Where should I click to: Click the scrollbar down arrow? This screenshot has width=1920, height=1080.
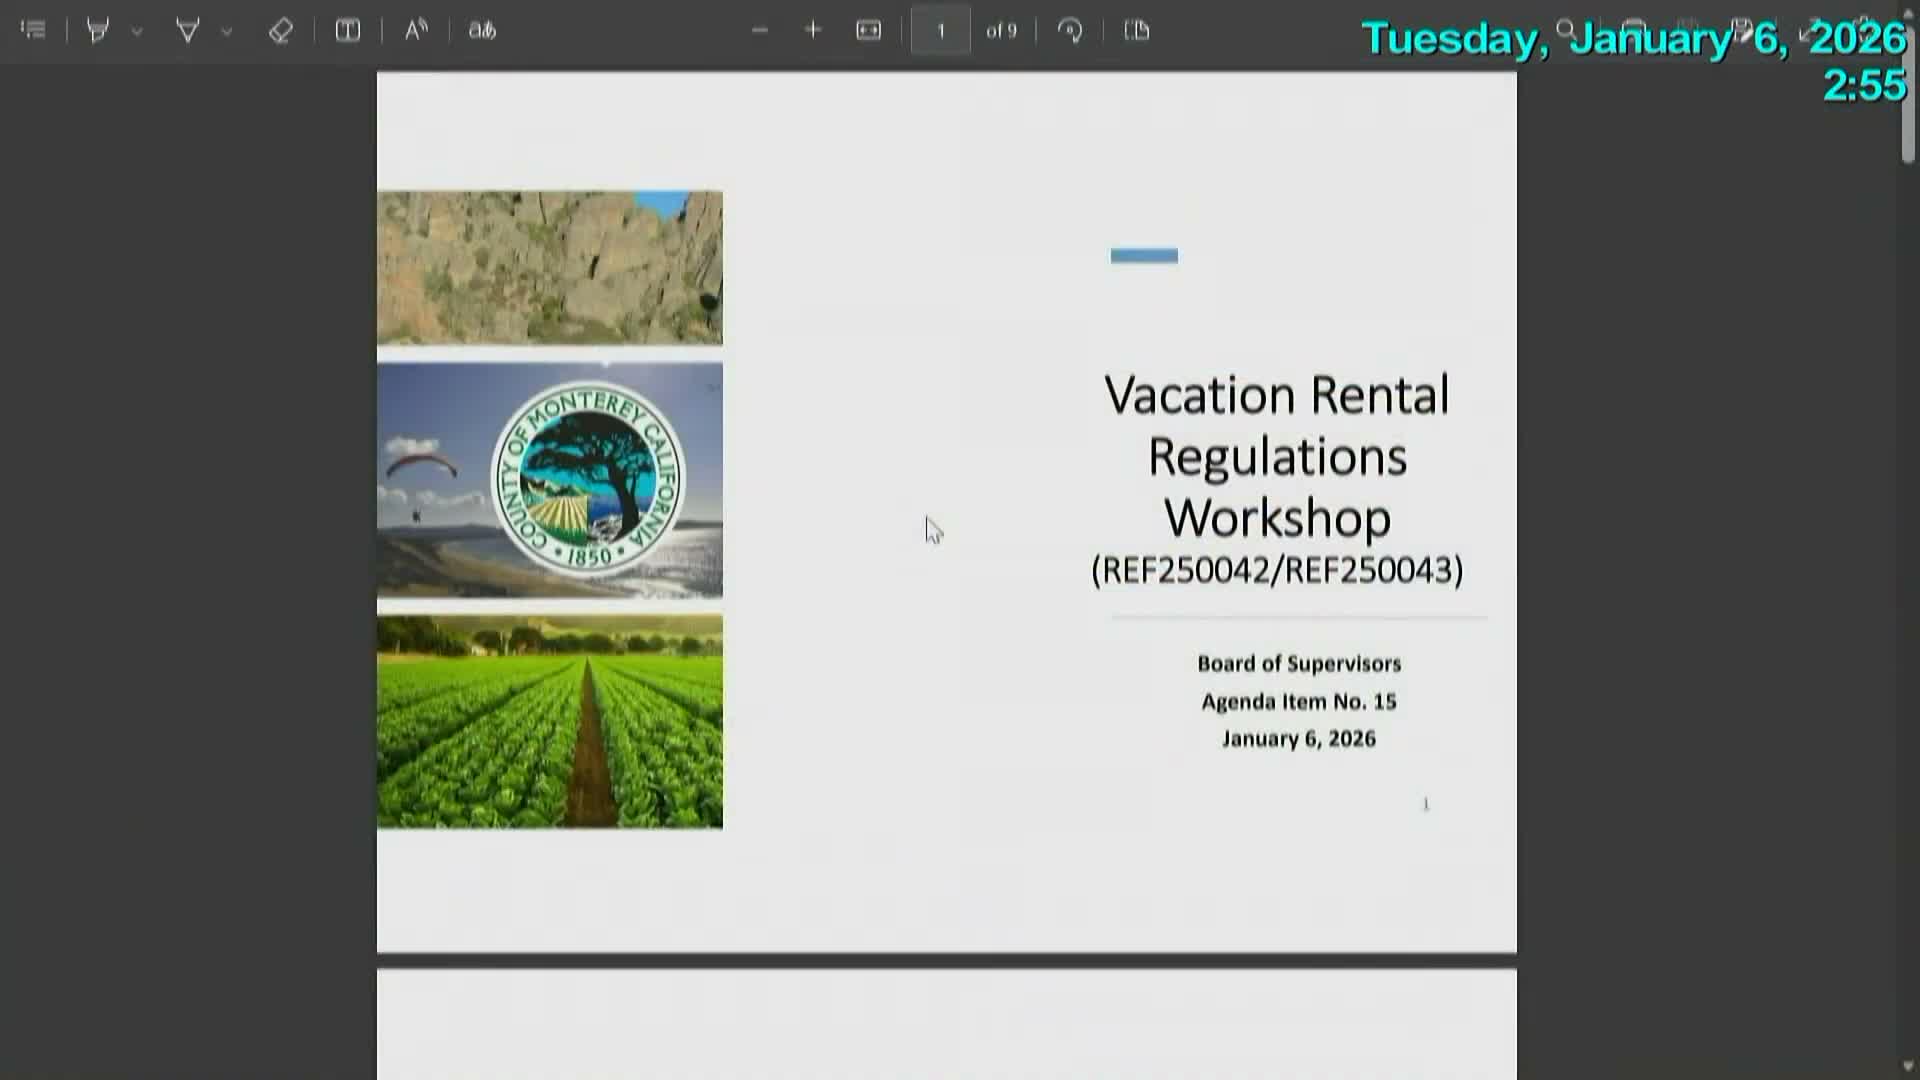point(1908,1067)
